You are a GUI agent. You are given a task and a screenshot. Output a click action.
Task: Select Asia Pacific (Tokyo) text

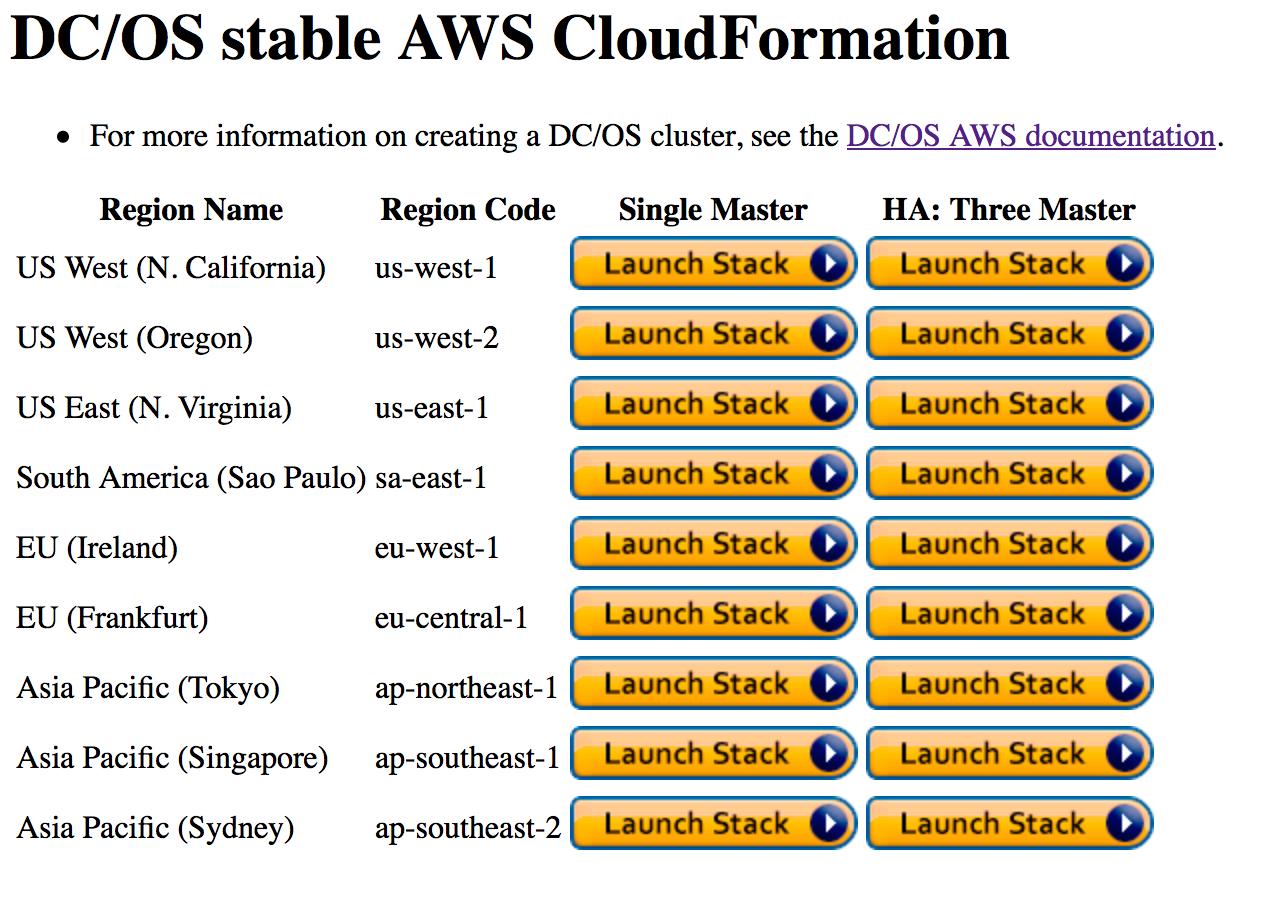(148, 688)
